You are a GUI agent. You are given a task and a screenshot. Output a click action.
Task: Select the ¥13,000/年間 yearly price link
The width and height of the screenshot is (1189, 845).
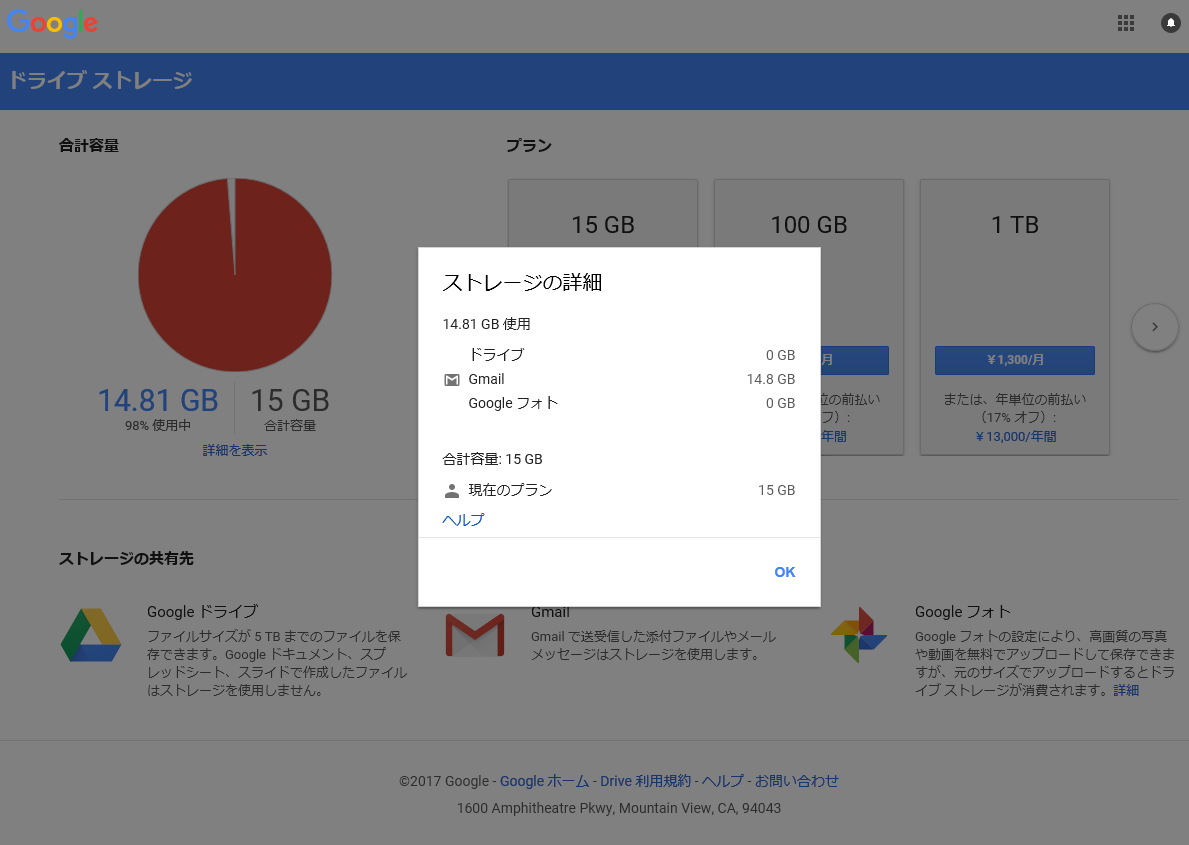[1016, 437]
